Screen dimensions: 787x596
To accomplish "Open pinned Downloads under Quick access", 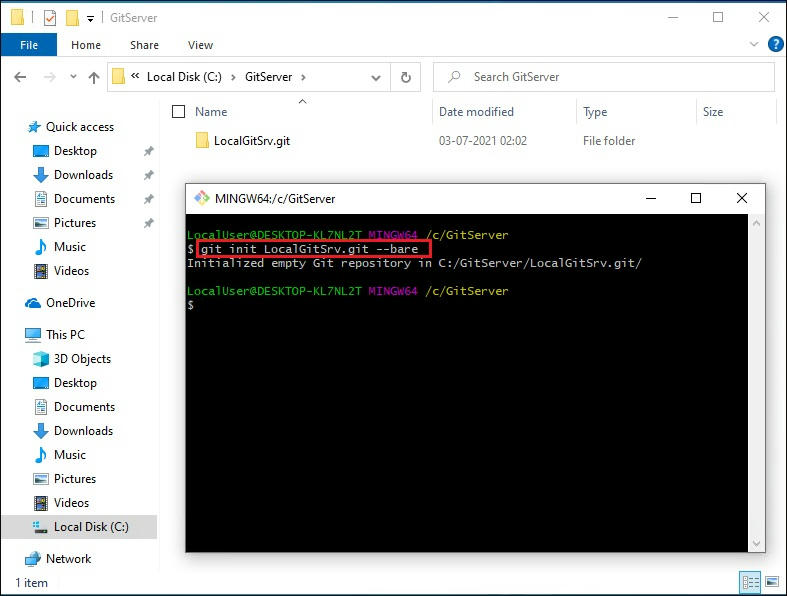I will 83,175.
